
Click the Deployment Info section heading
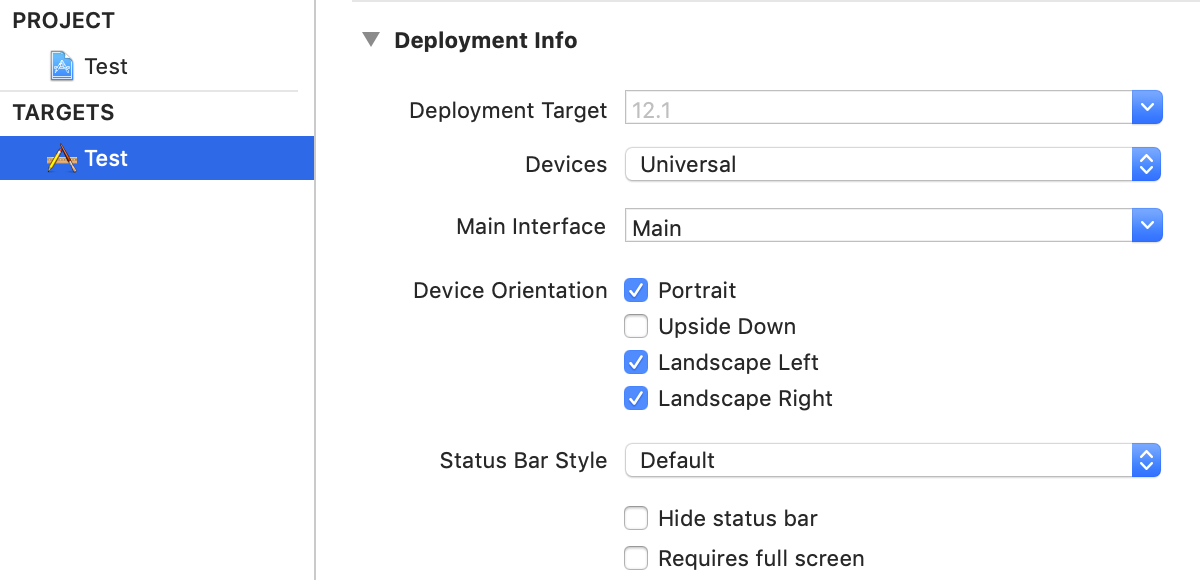click(x=486, y=41)
